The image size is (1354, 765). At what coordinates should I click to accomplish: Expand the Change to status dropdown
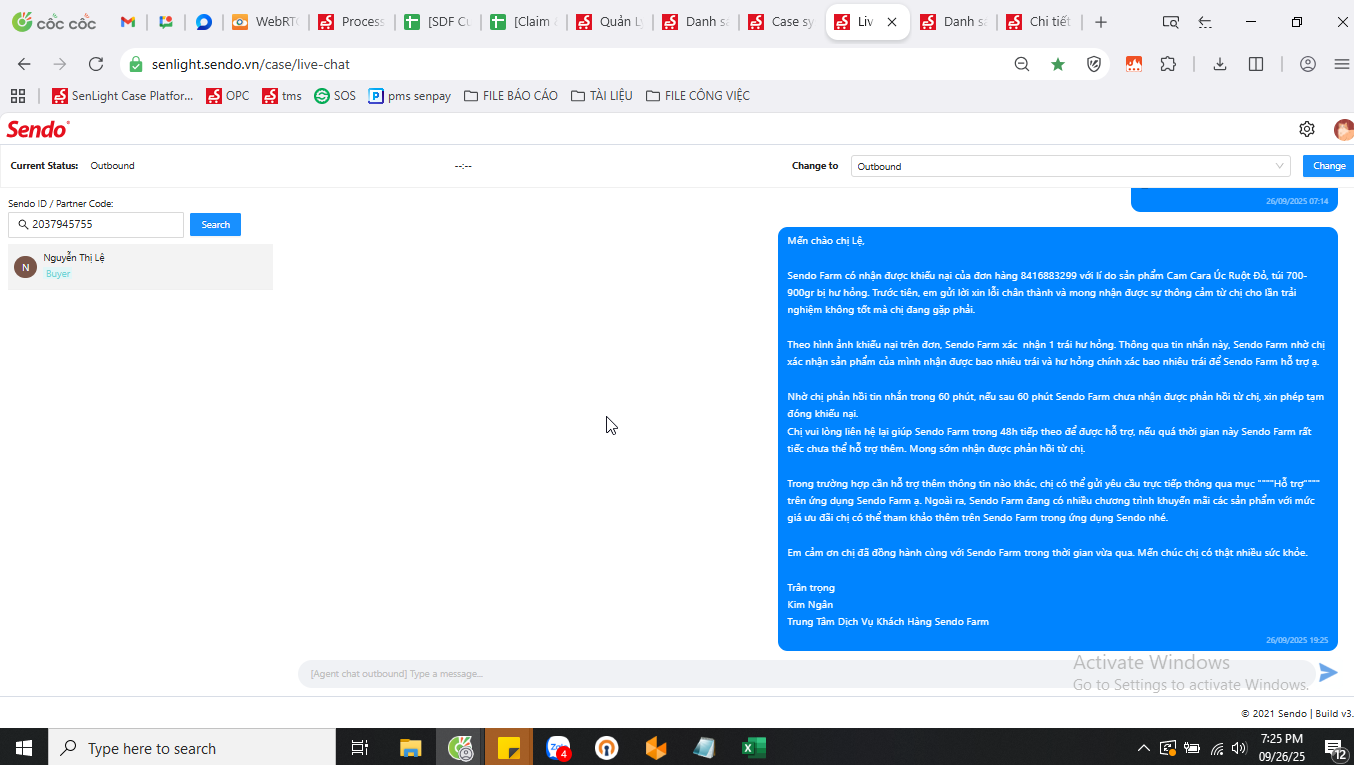[1071, 166]
